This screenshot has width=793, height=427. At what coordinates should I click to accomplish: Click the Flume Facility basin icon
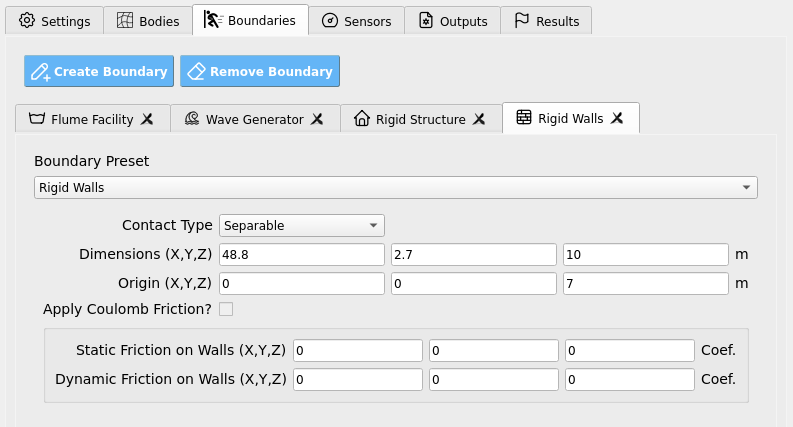click(x=37, y=119)
